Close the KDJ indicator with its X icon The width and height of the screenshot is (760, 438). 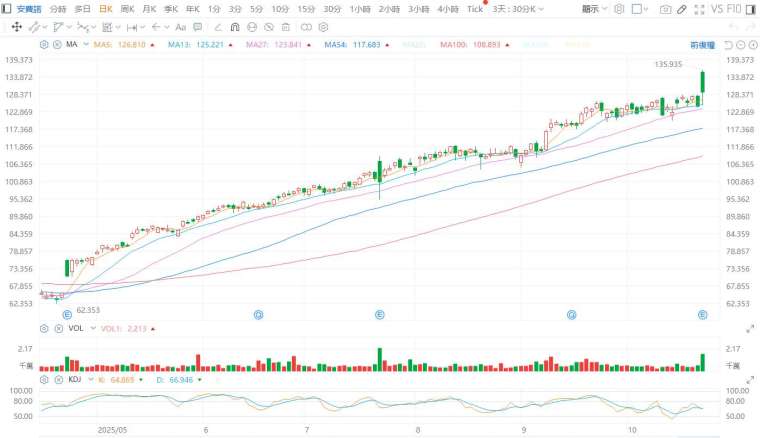coord(58,380)
